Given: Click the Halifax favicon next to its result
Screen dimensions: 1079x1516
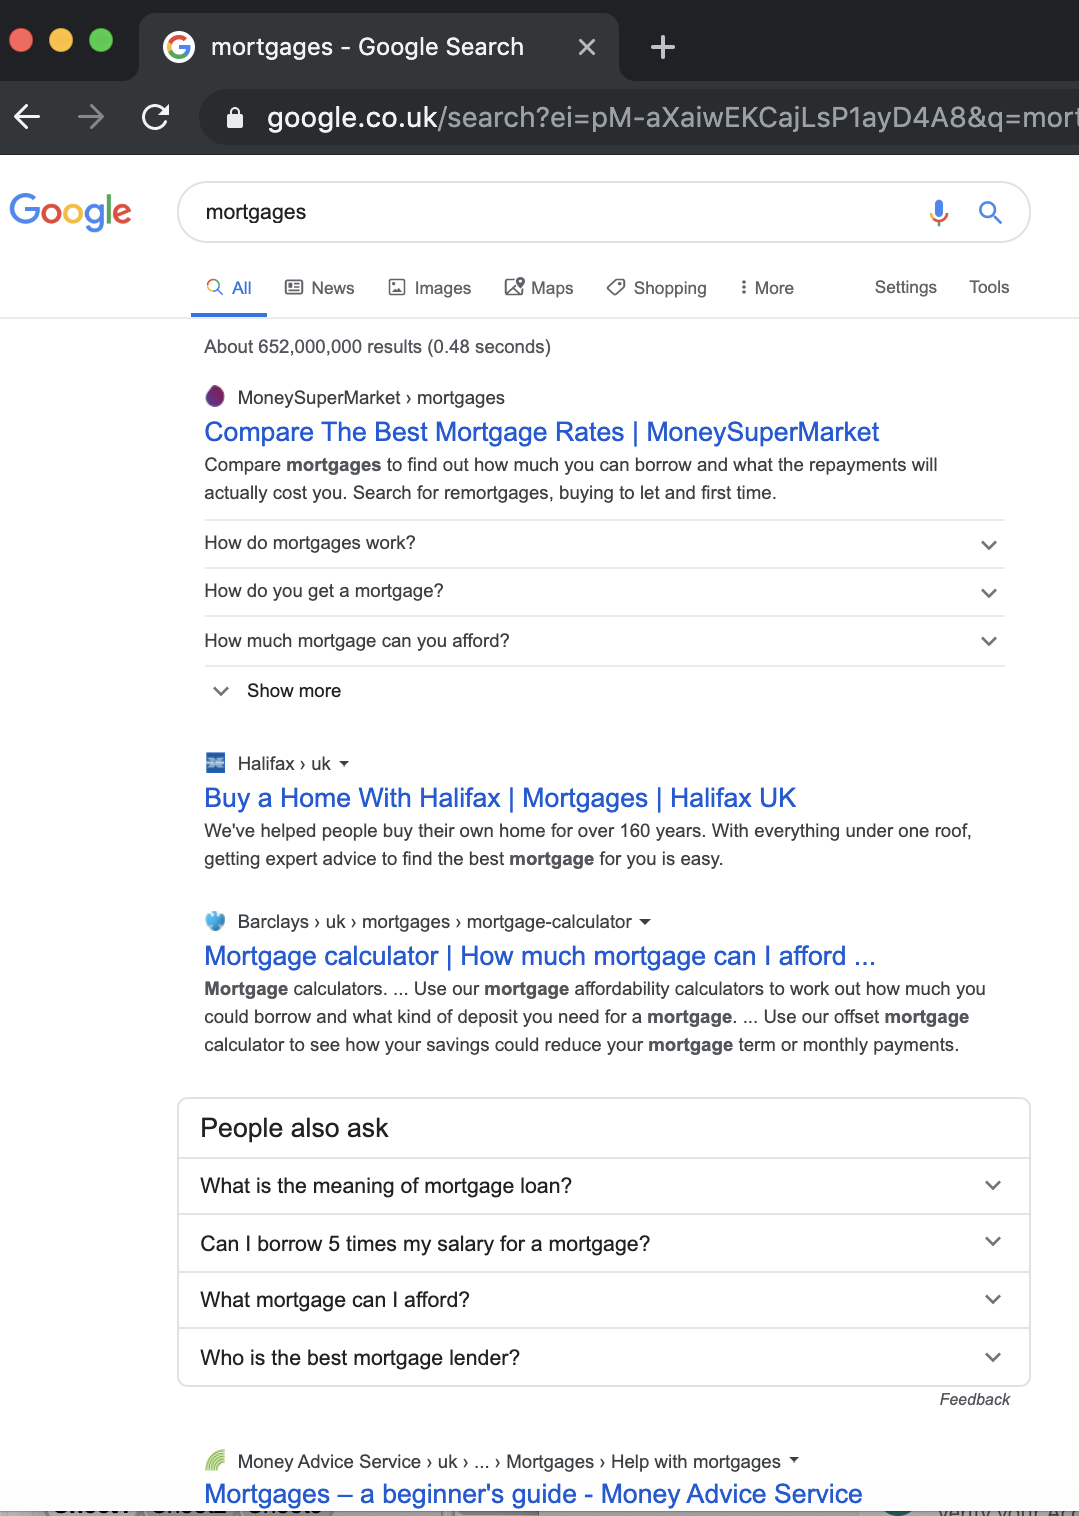Looking at the screenshot, I should [x=214, y=762].
